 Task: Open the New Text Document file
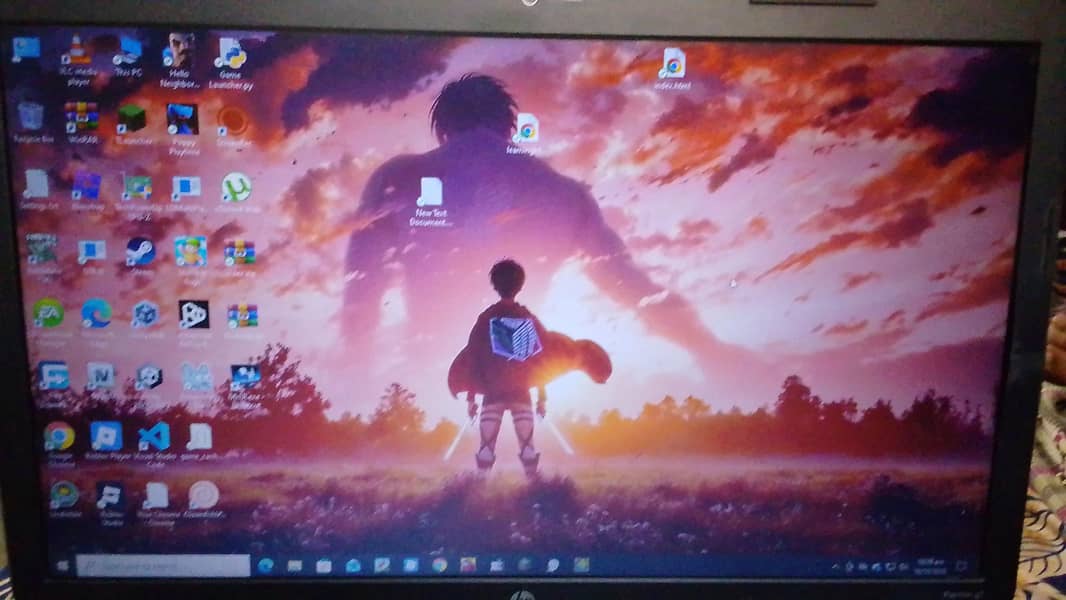click(430, 202)
